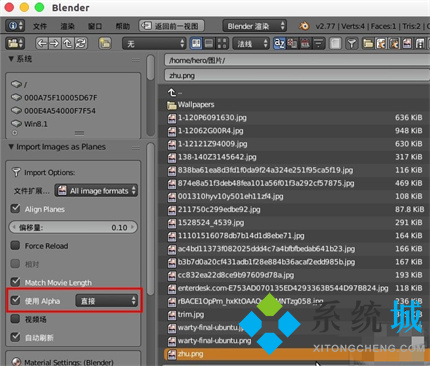Toggle show .blend files filter icon
The height and width of the screenshot is (366, 430).
tap(381, 43)
